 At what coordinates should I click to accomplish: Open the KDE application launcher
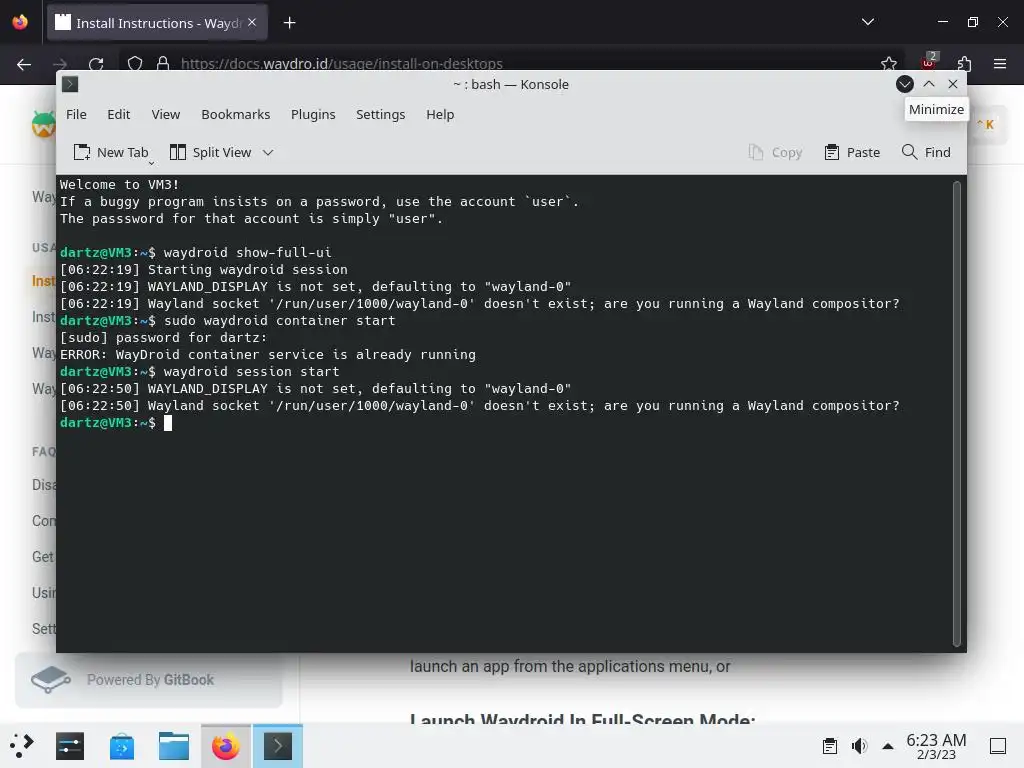pos(21,746)
